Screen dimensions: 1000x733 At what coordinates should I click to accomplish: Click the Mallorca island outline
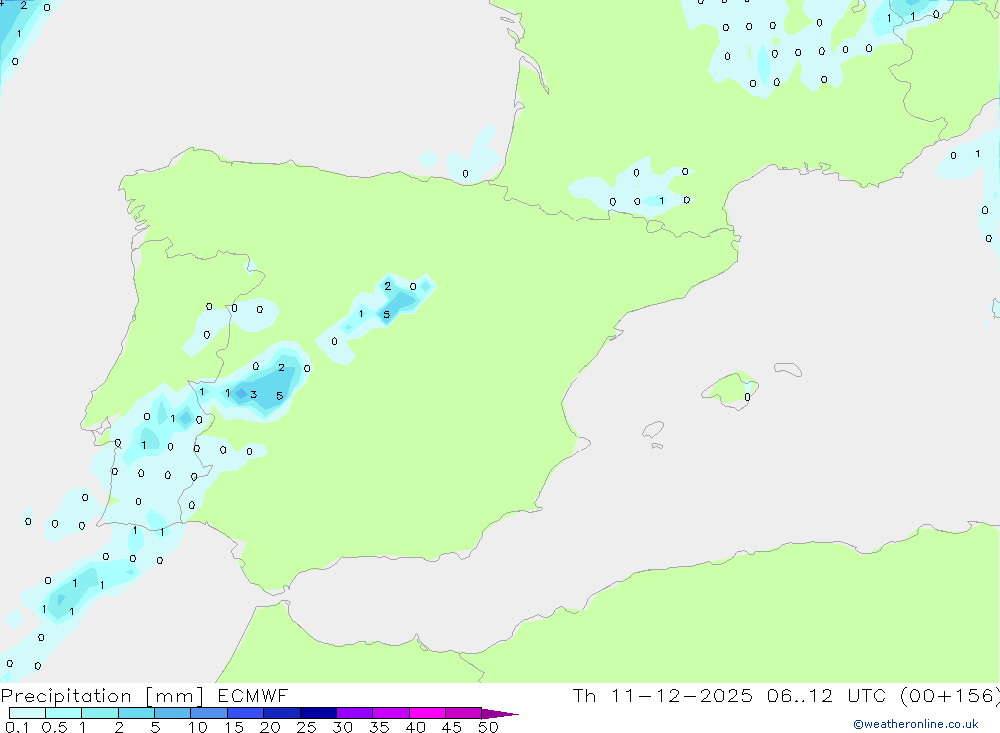730,390
